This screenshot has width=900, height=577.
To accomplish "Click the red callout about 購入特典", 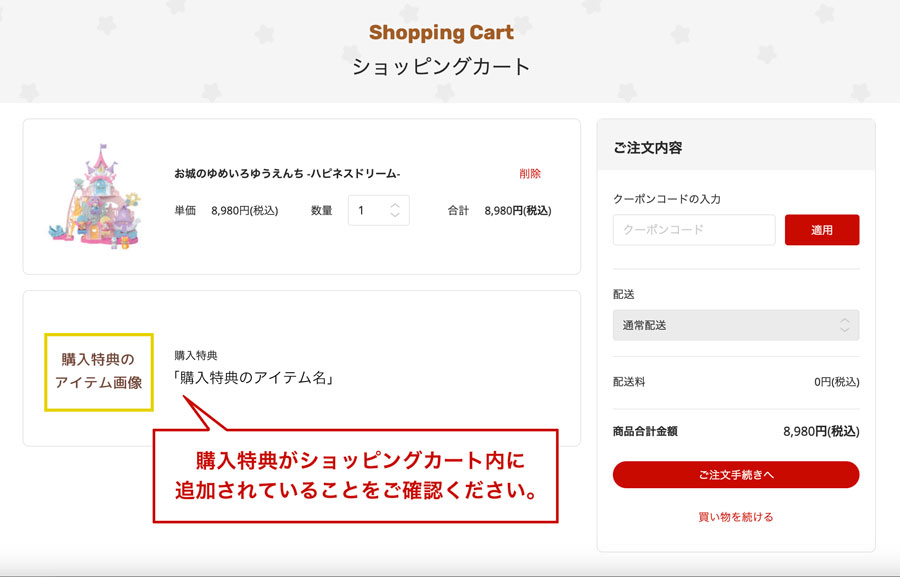I will [x=355, y=475].
